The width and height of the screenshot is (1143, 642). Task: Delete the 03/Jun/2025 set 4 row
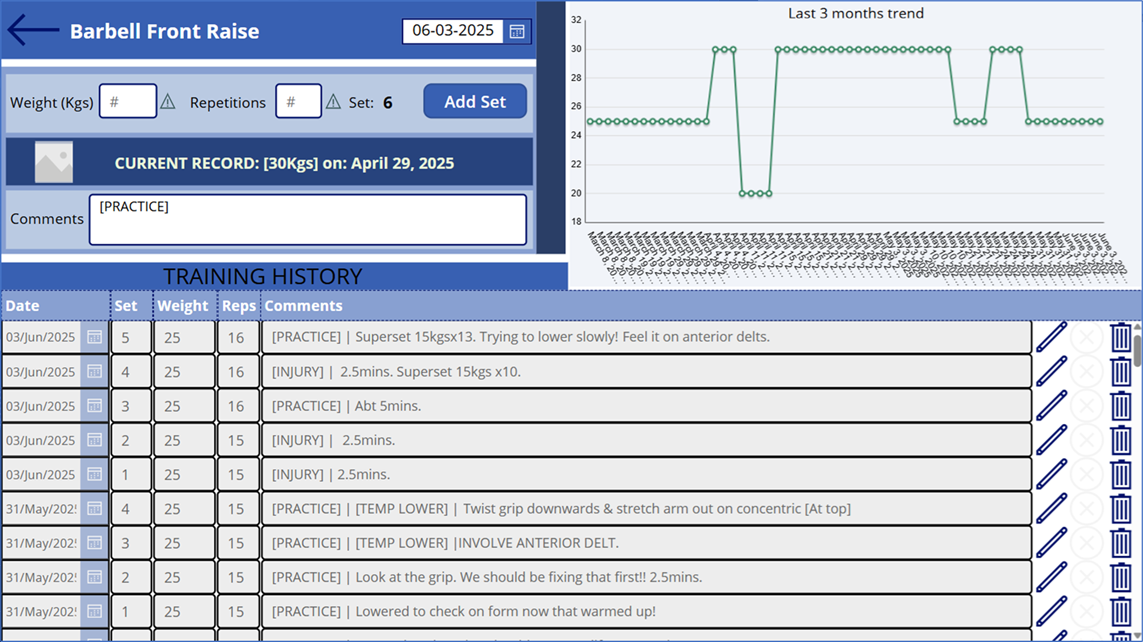tap(1121, 372)
